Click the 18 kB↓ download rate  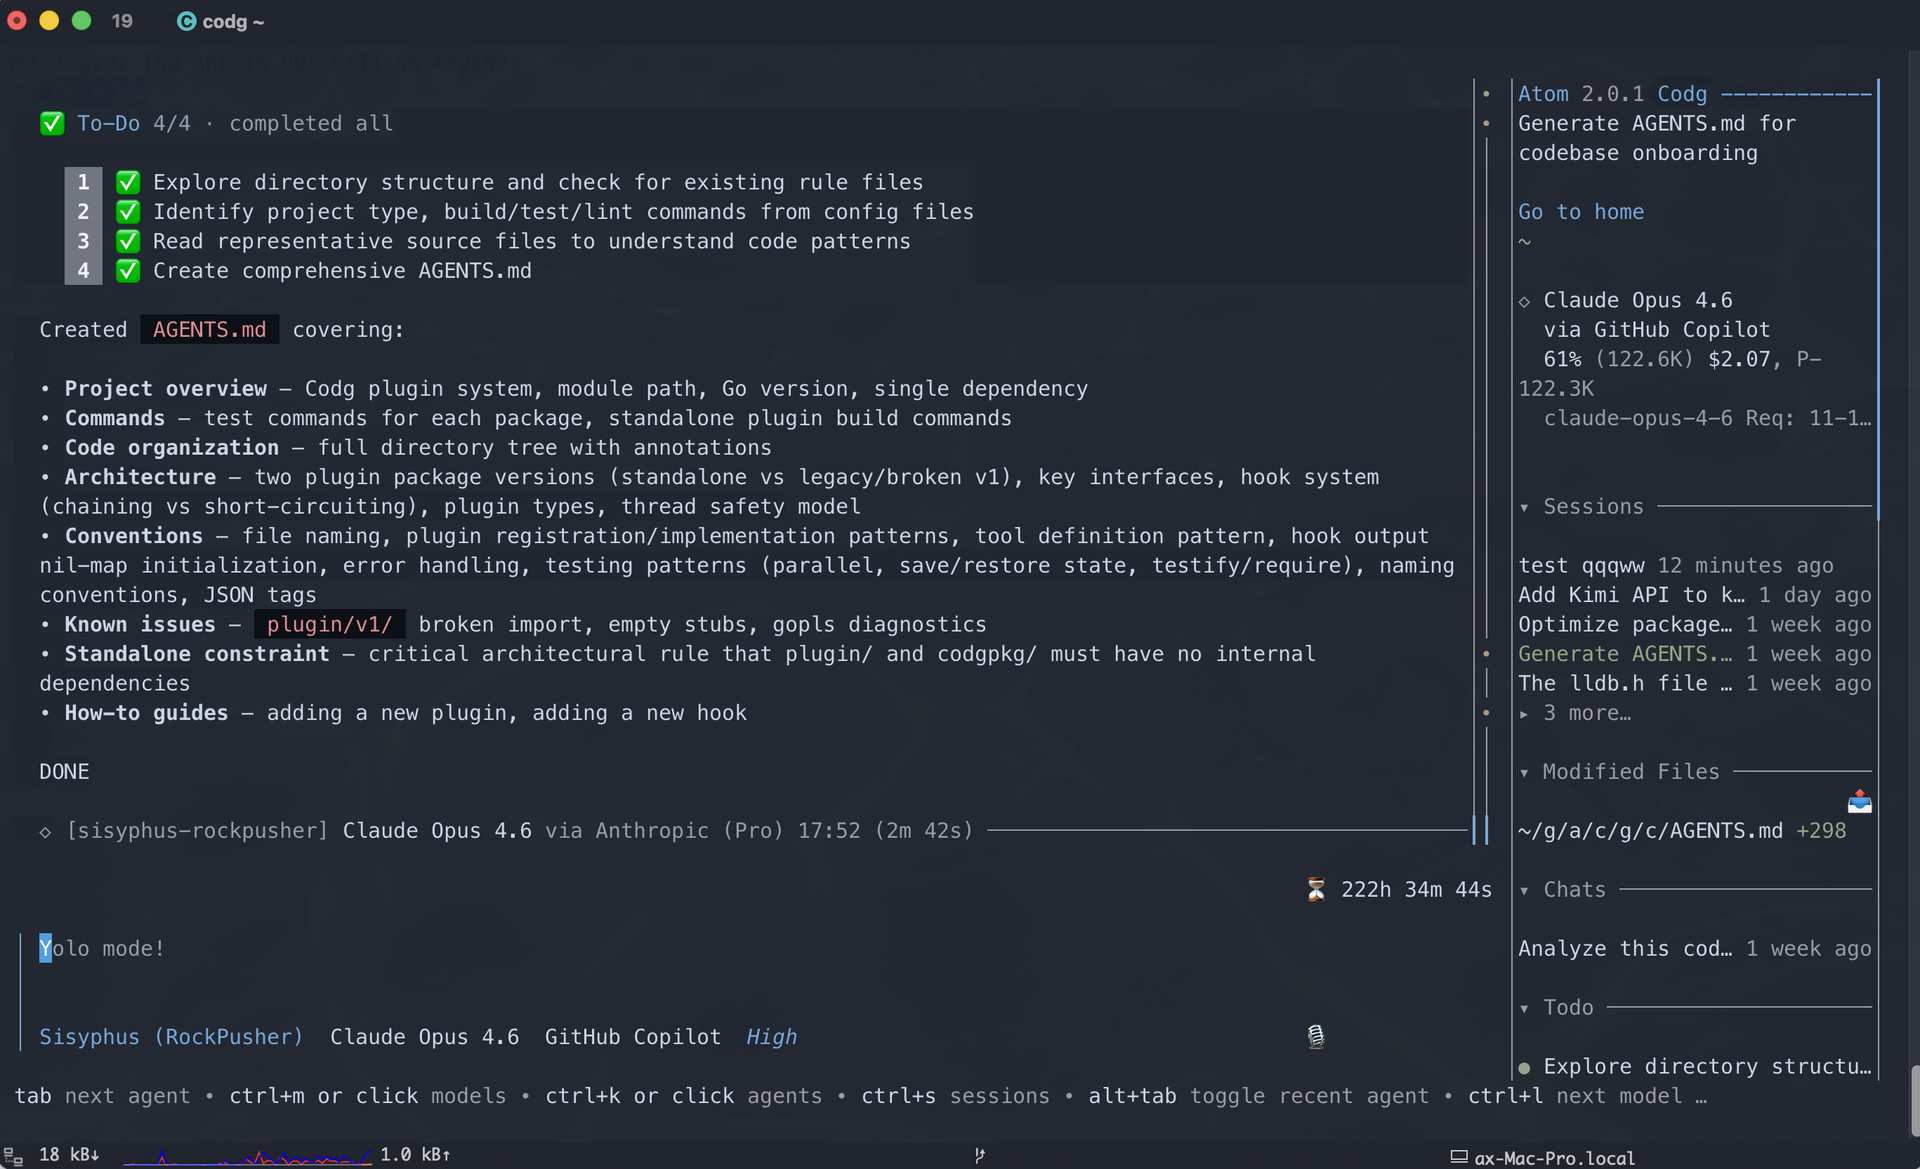pos(69,1155)
